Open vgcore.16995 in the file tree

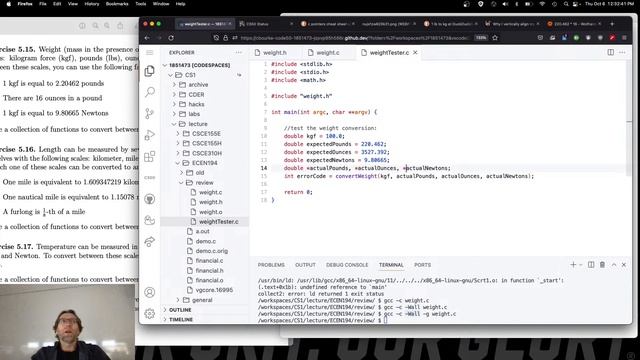(x=214, y=290)
